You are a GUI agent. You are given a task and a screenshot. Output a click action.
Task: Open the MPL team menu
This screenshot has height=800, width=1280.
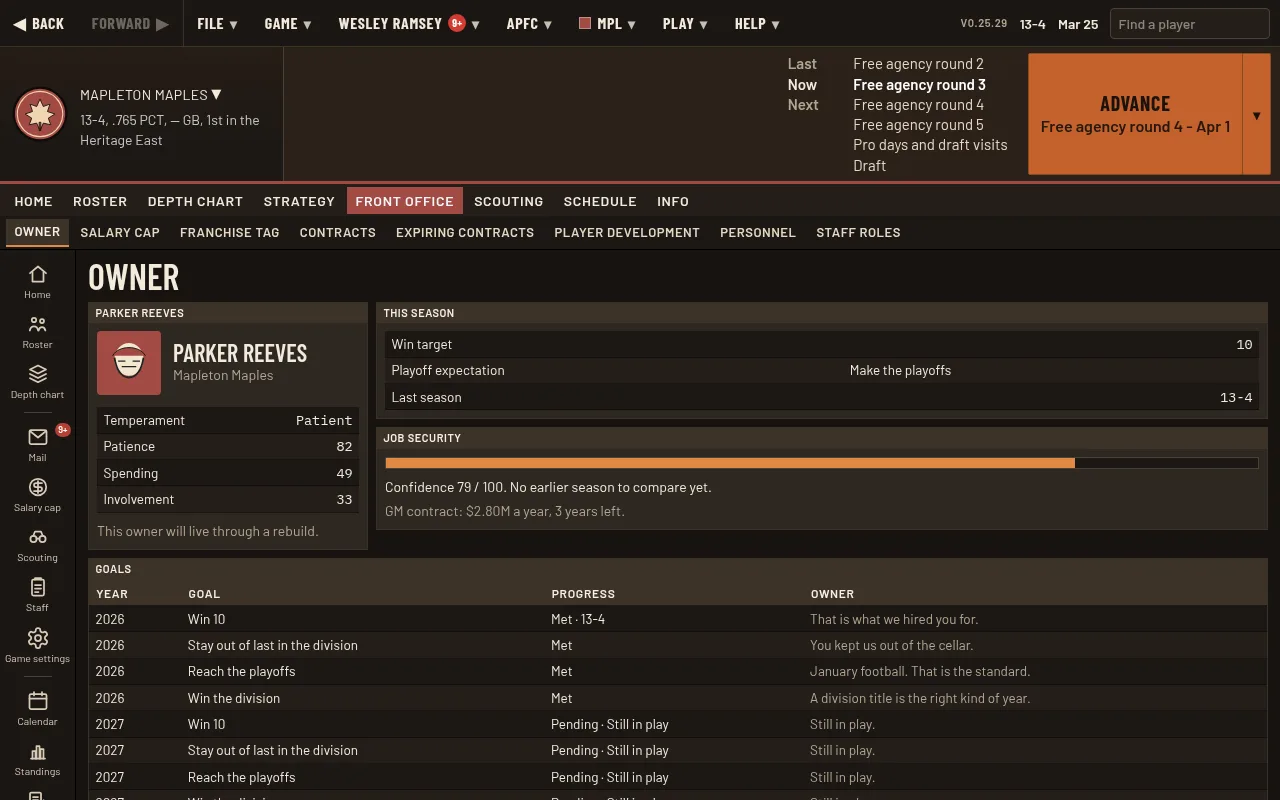coord(607,24)
